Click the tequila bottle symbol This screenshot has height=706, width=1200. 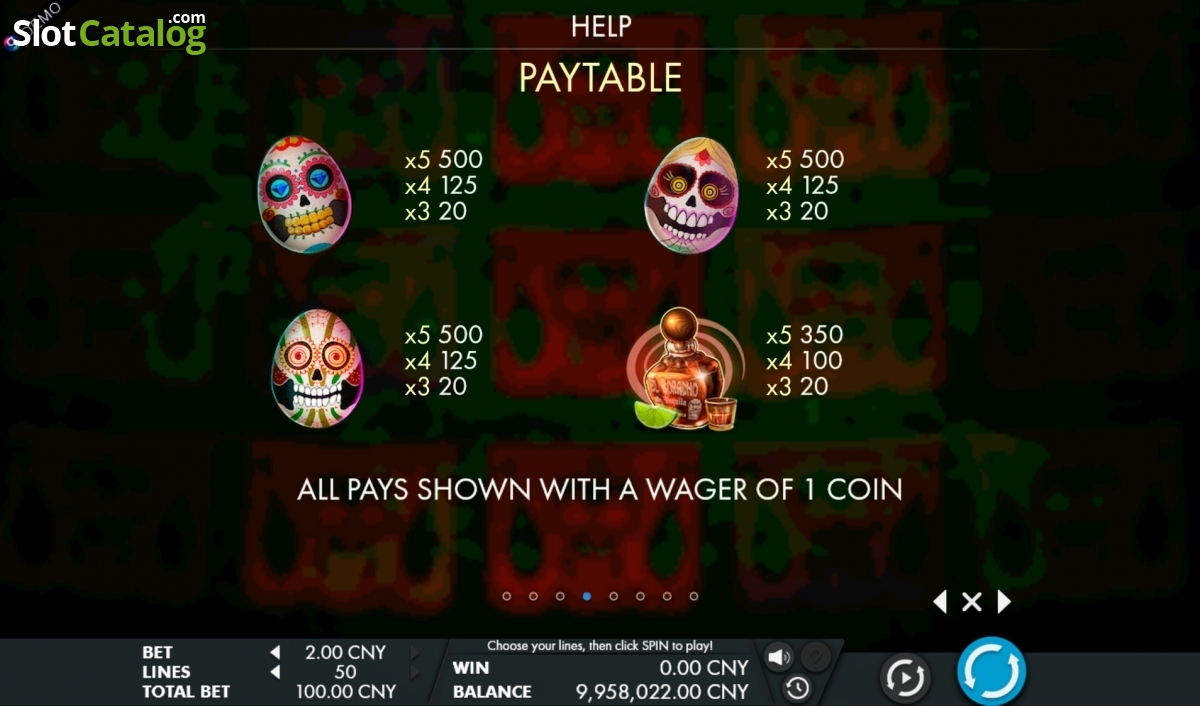pyautogui.click(x=686, y=369)
